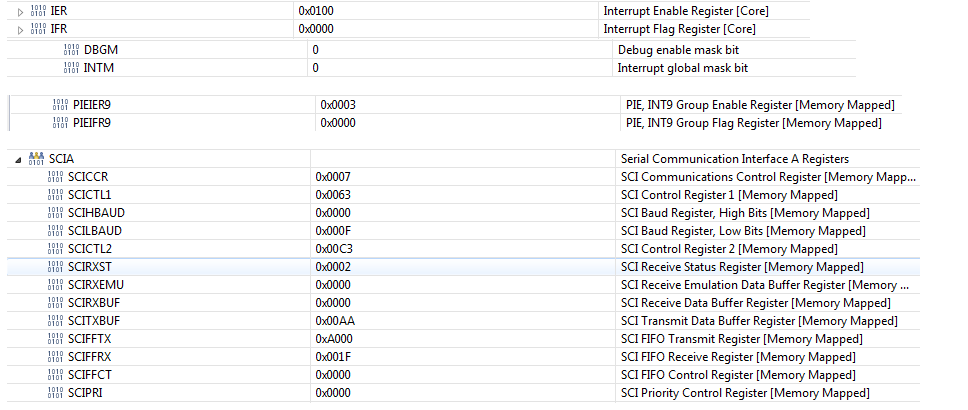Click the register icon beside SCIFFTX
968x410 pixels.
click(55, 339)
